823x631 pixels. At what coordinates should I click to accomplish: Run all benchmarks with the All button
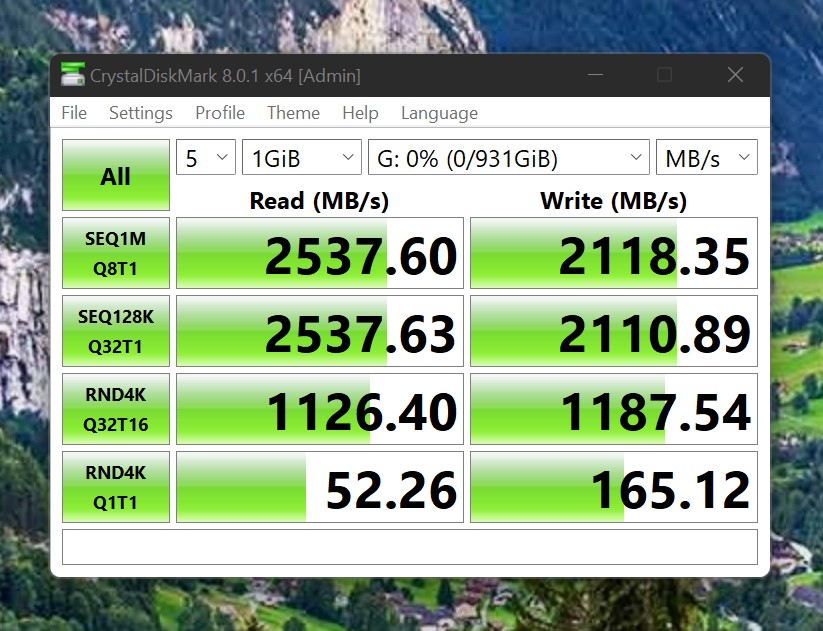[115, 175]
